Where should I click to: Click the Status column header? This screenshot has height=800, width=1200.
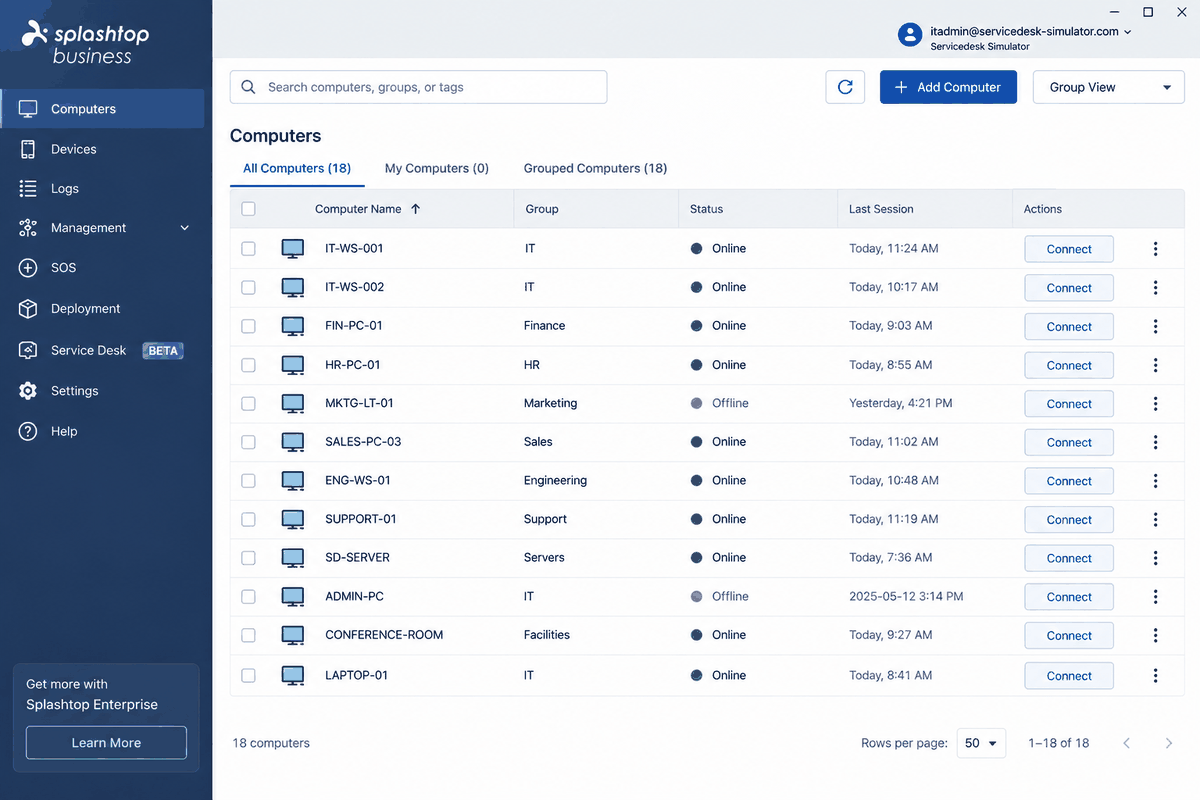click(706, 209)
